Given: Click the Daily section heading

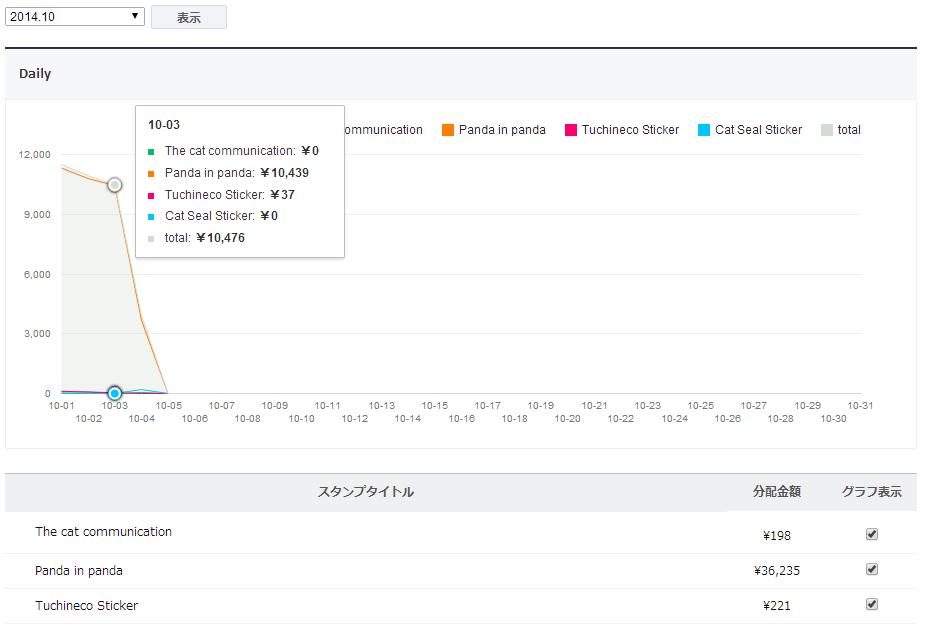Looking at the screenshot, I should 35,74.
